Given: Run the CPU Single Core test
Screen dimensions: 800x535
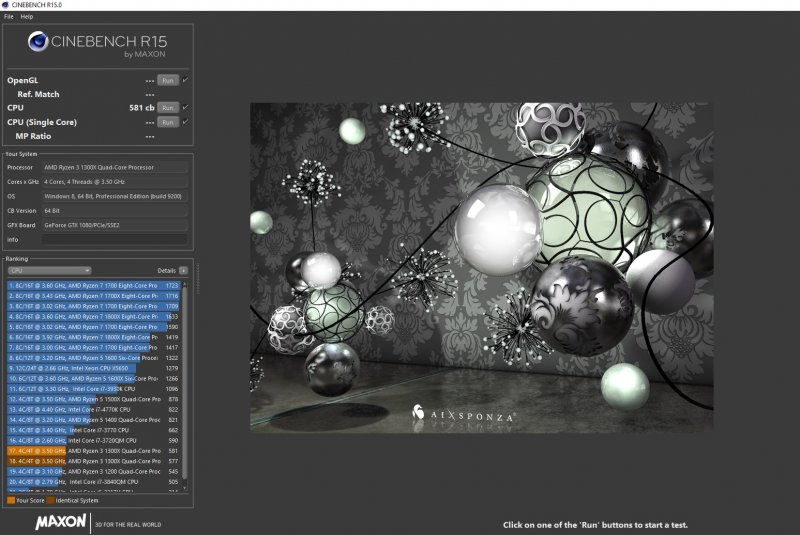Looking at the screenshot, I should (168, 122).
